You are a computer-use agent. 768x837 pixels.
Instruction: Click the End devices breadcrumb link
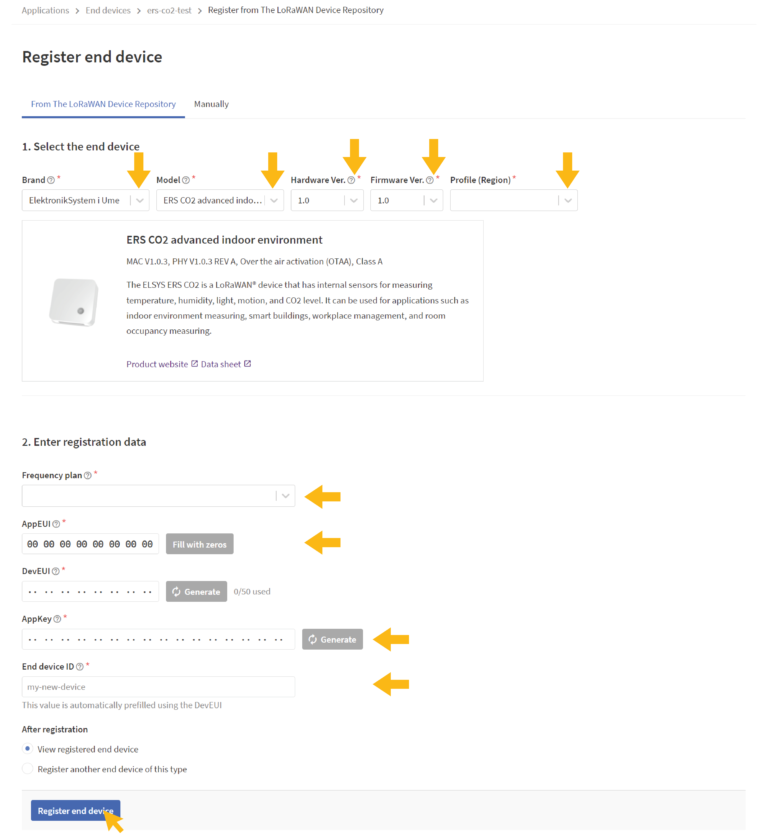pos(108,10)
